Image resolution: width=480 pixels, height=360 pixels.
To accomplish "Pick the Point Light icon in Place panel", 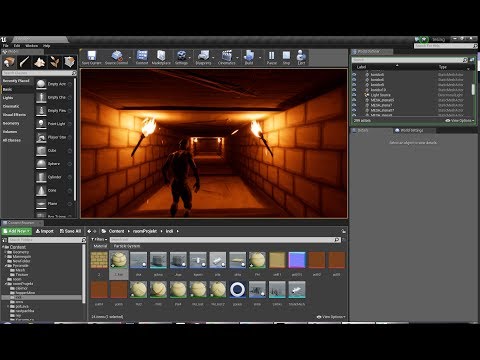I will click(x=41, y=124).
